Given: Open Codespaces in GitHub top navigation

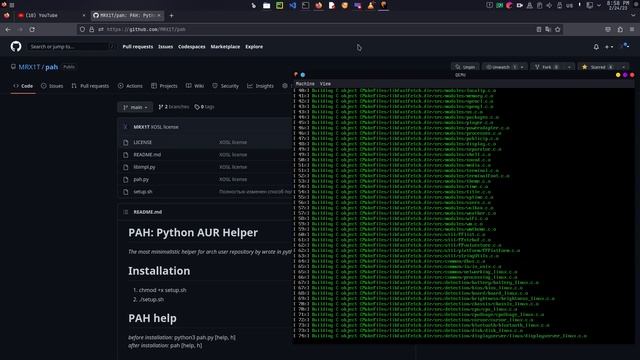Looking at the screenshot, I should coord(191,47).
